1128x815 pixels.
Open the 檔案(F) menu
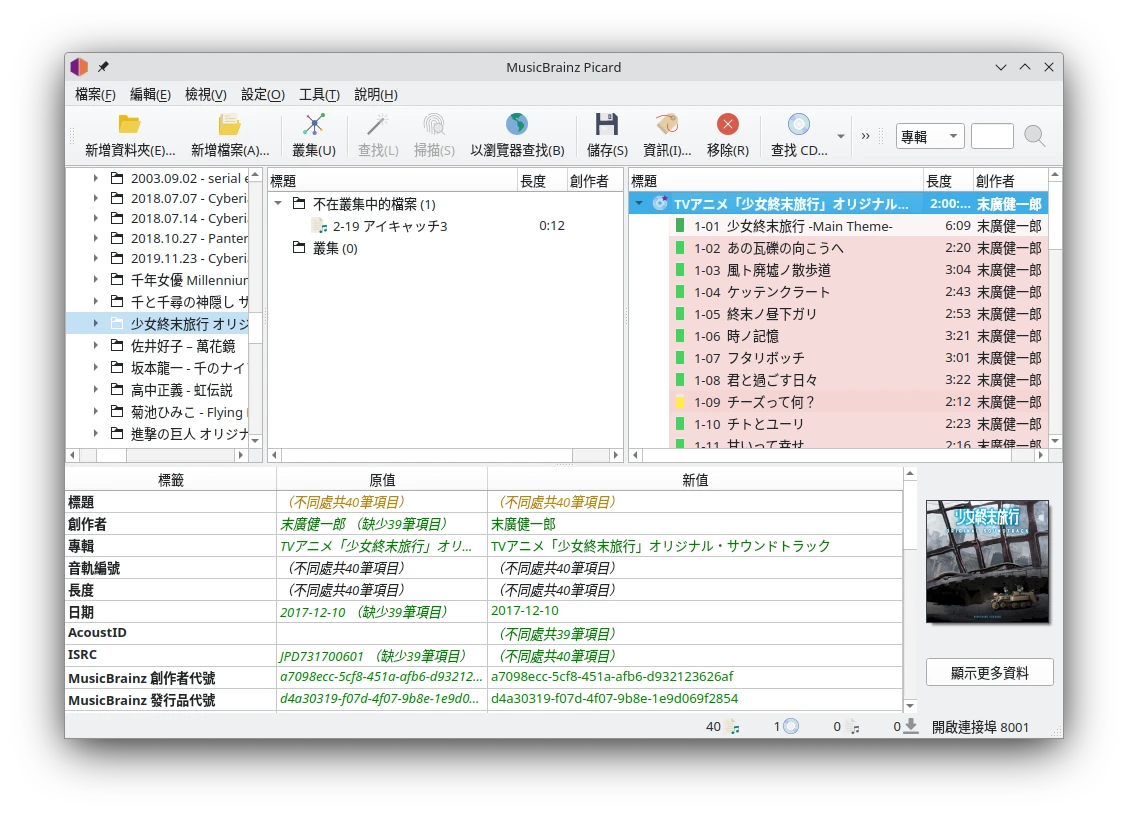pyautogui.click(x=95, y=94)
